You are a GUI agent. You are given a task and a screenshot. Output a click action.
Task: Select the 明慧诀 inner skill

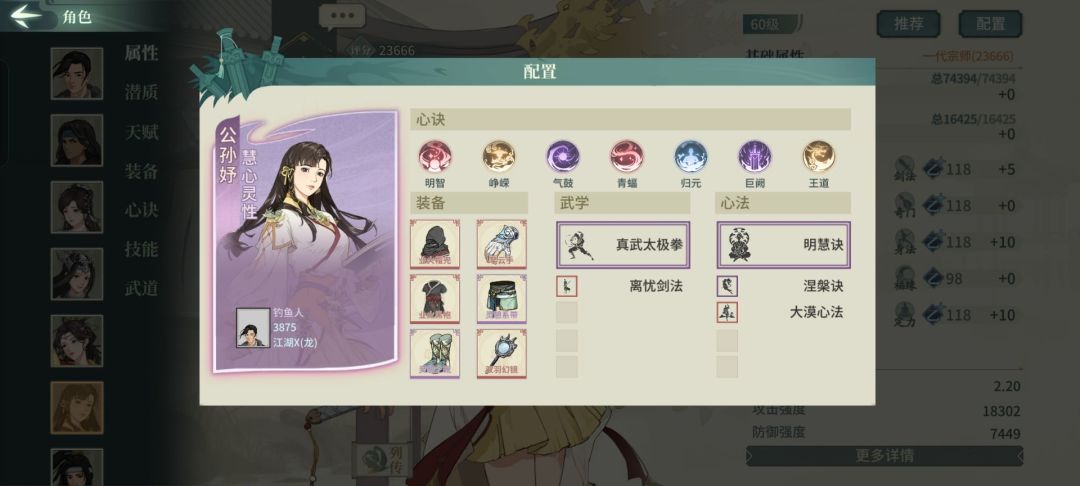[784, 244]
